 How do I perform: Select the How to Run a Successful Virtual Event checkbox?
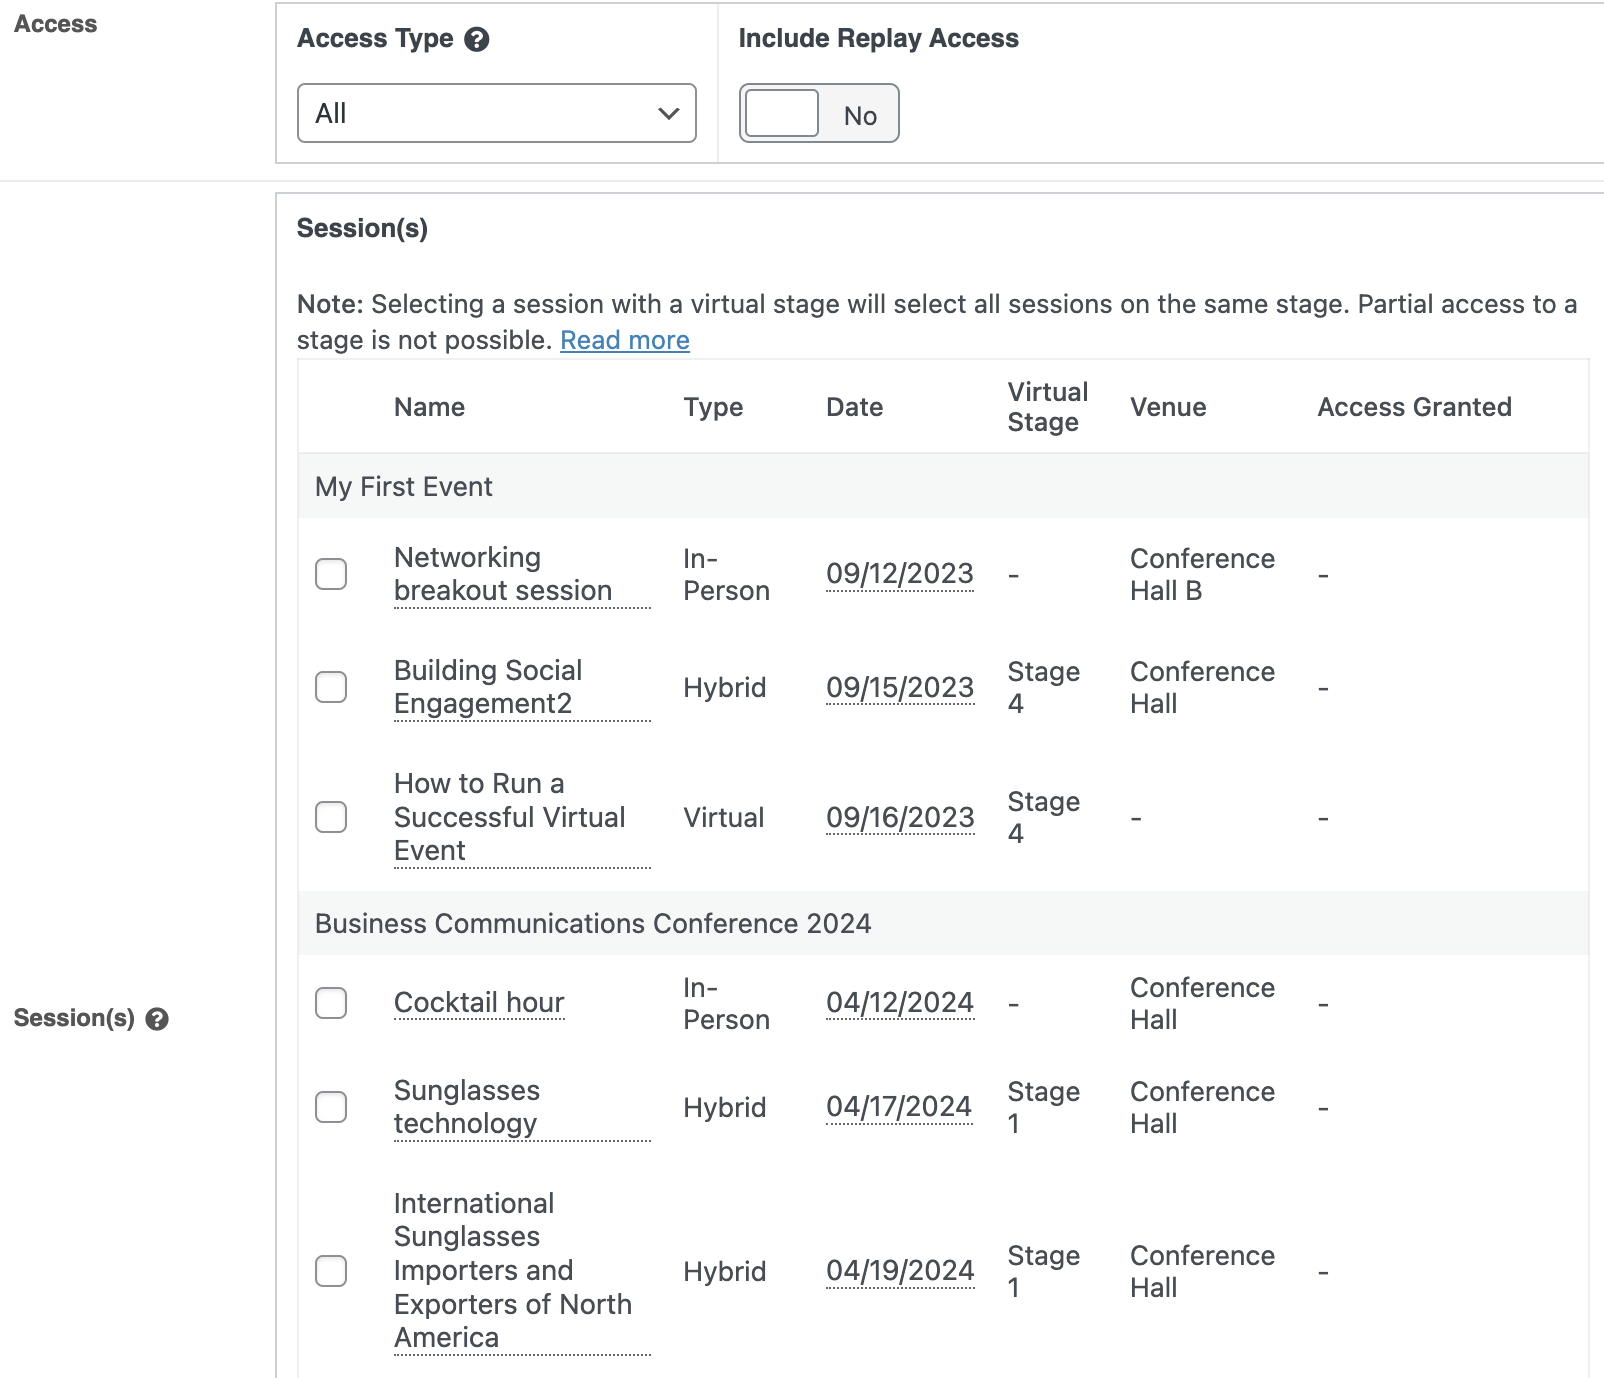tap(331, 817)
